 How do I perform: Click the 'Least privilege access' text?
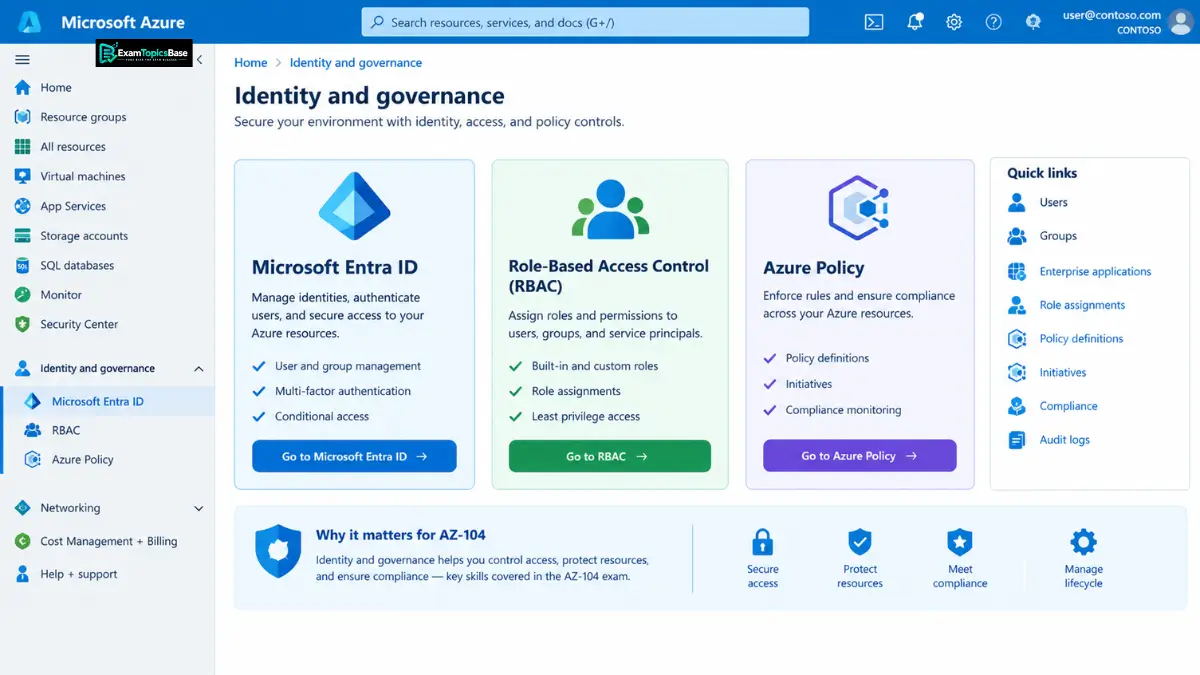coord(586,417)
